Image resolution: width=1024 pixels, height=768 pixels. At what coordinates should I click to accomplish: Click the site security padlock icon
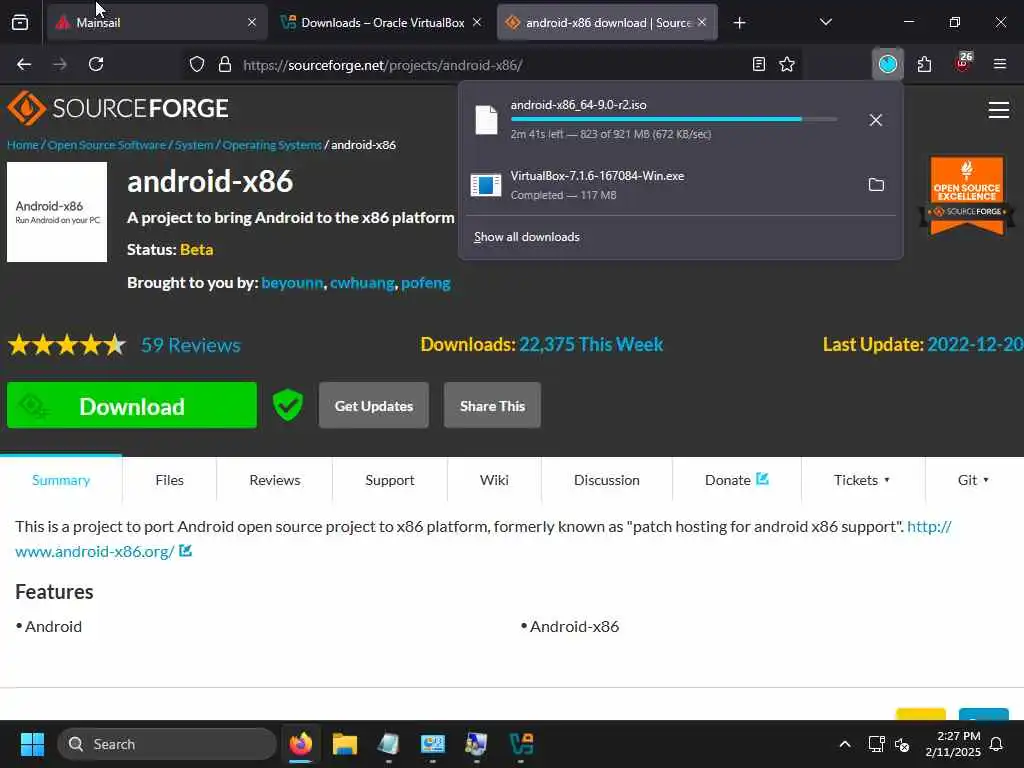pos(225,65)
